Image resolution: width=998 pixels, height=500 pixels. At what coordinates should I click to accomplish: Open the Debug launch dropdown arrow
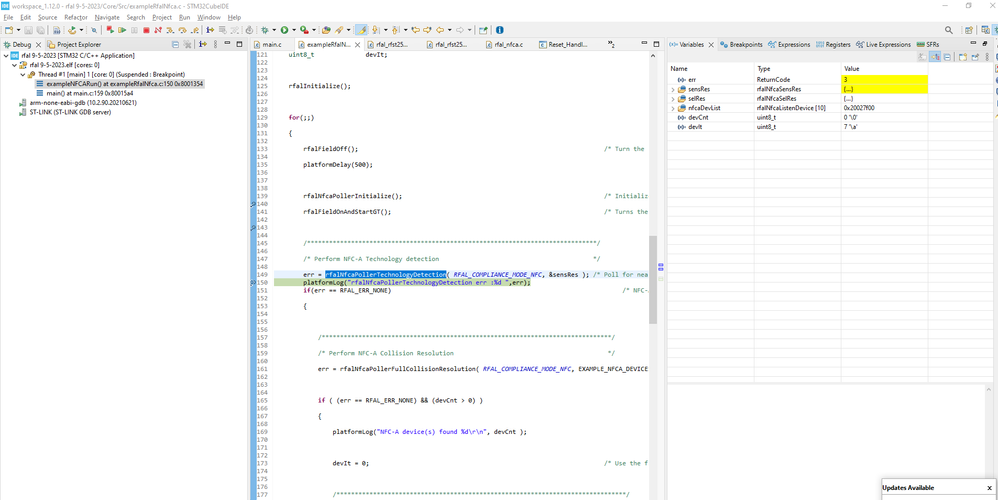[274, 30]
